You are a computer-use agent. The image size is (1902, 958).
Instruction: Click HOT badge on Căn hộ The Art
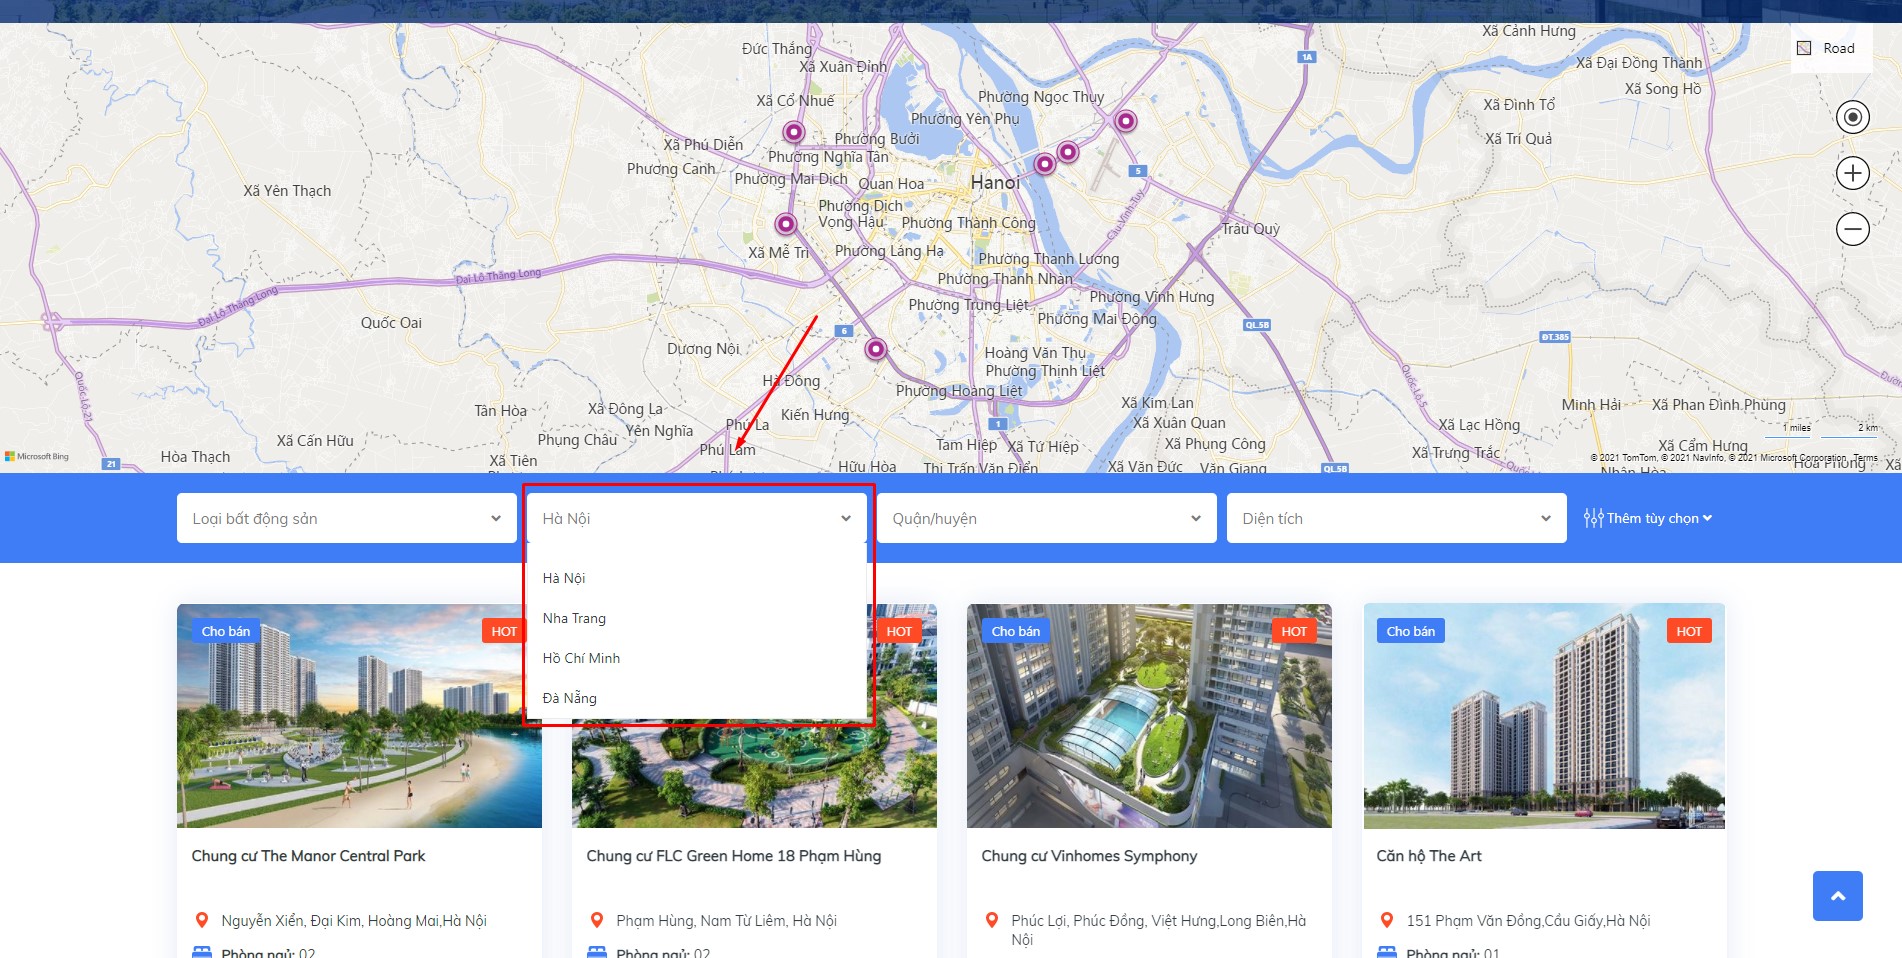pyautogui.click(x=1689, y=631)
